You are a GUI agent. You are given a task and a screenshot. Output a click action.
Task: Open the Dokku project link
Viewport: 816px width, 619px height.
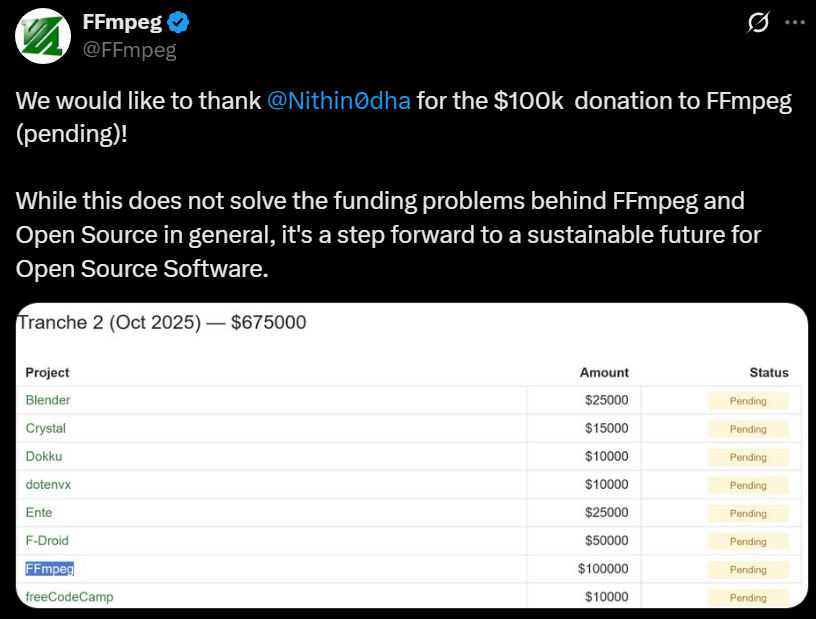pos(44,456)
